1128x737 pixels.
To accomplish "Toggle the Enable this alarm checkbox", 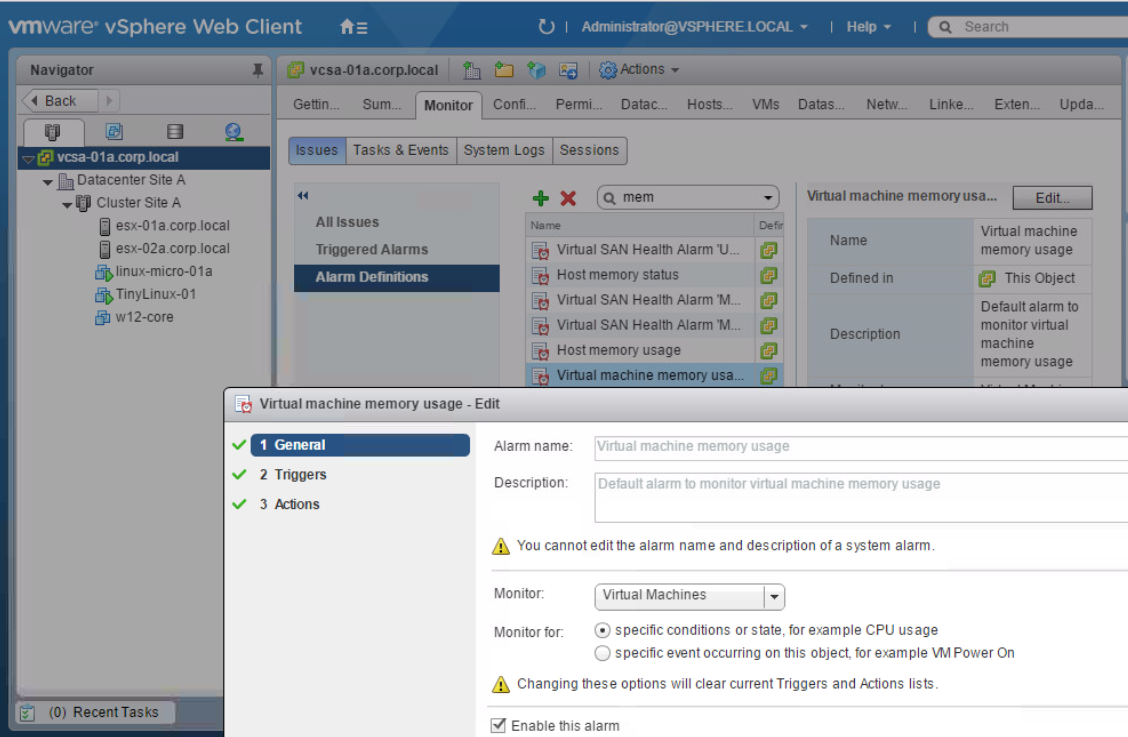I will [498, 725].
